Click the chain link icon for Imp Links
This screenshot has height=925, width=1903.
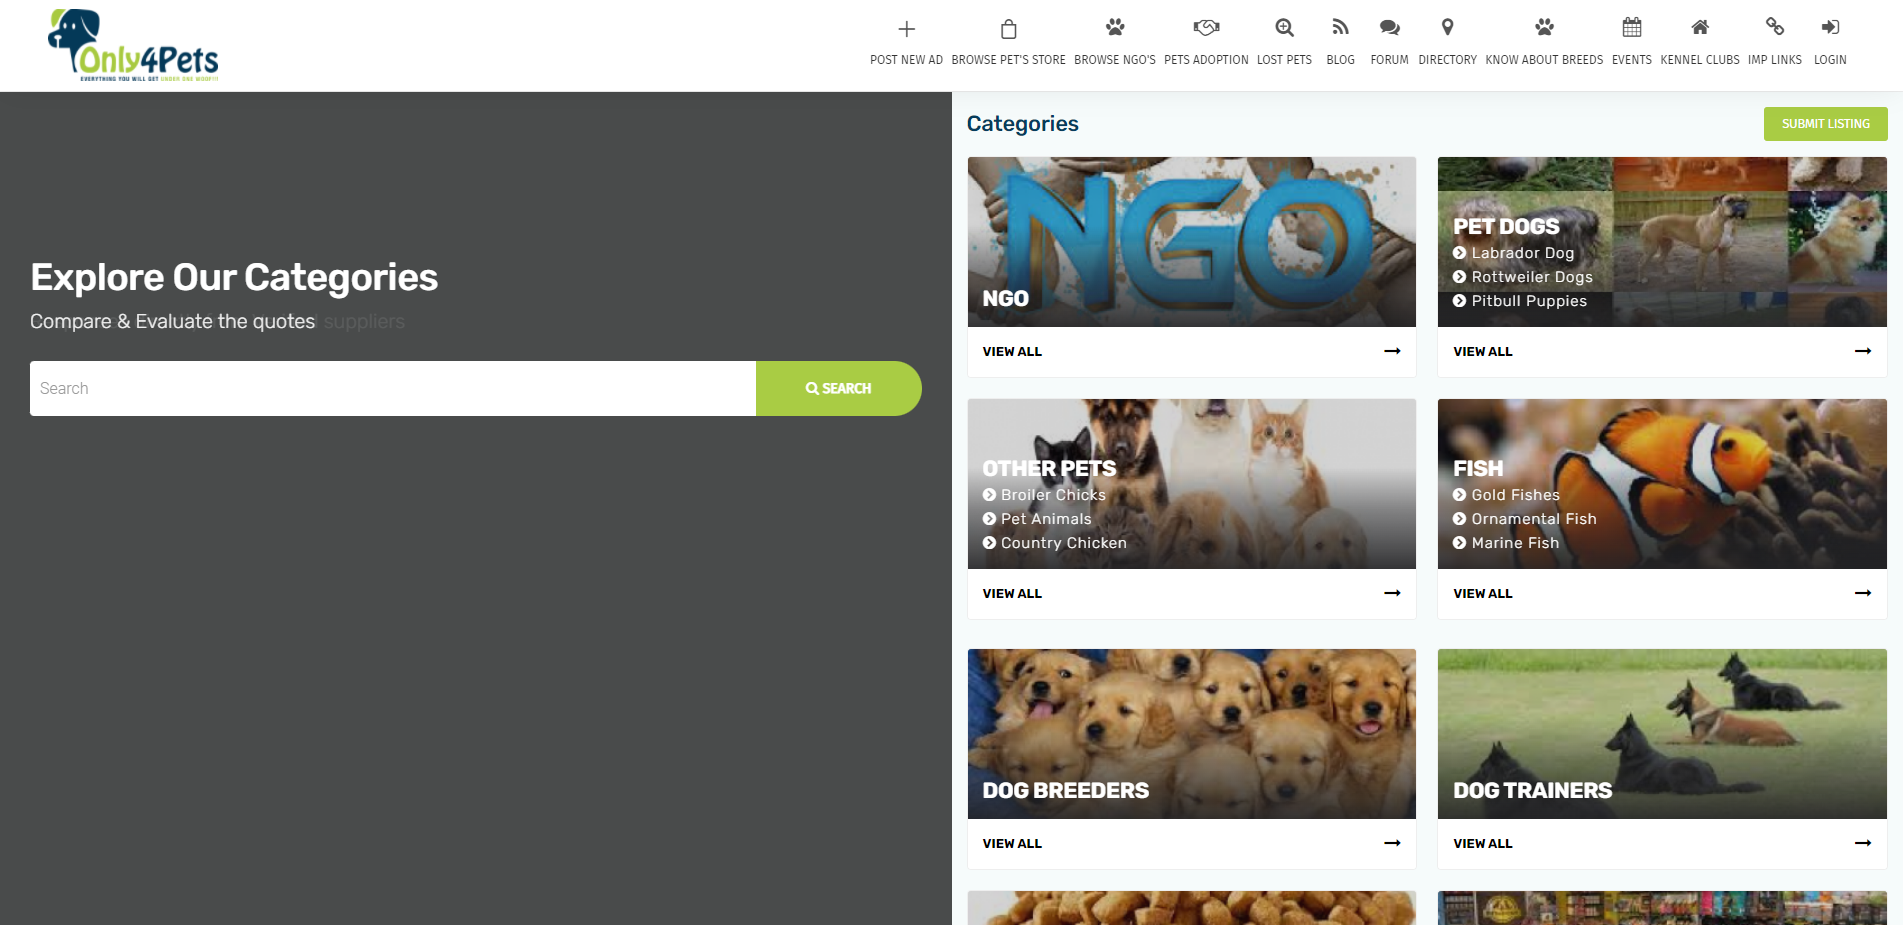pyautogui.click(x=1774, y=27)
